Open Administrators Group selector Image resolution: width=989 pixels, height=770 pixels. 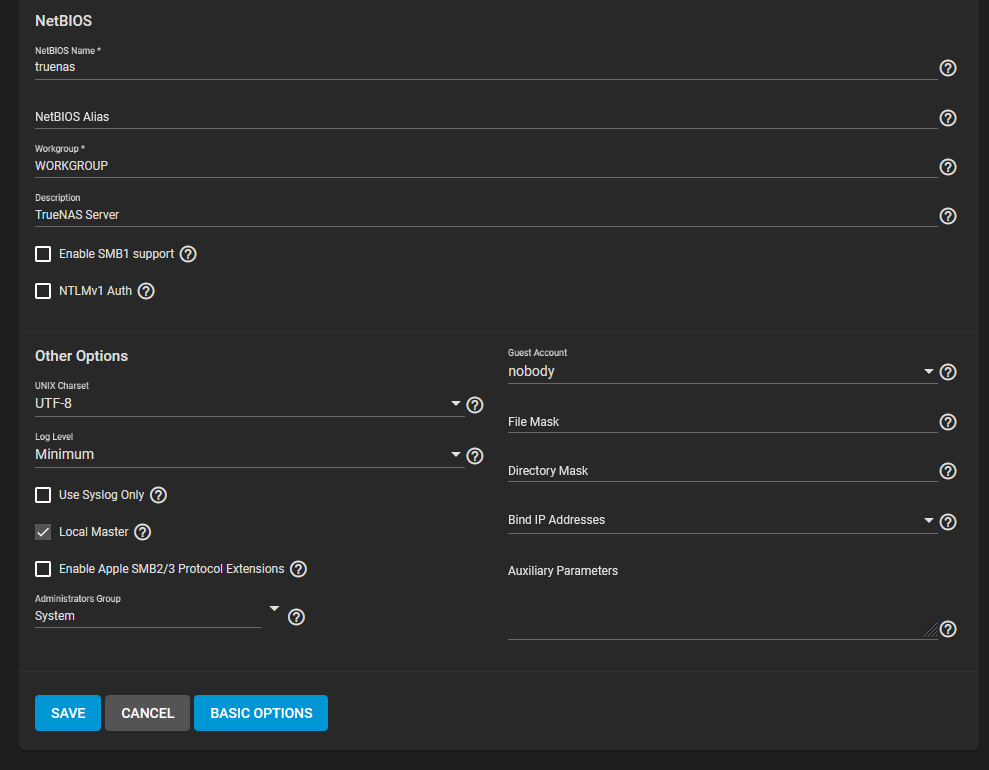158,615
